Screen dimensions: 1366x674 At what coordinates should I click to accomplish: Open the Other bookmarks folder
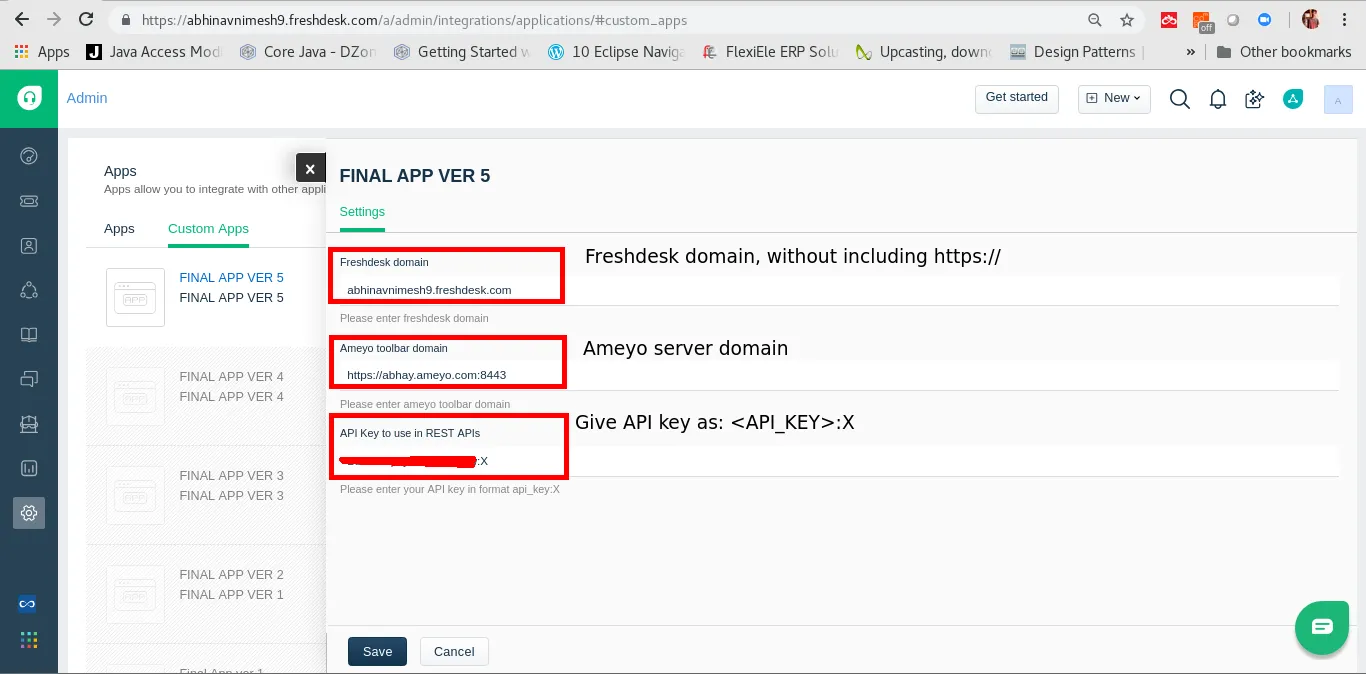point(1284,52)
